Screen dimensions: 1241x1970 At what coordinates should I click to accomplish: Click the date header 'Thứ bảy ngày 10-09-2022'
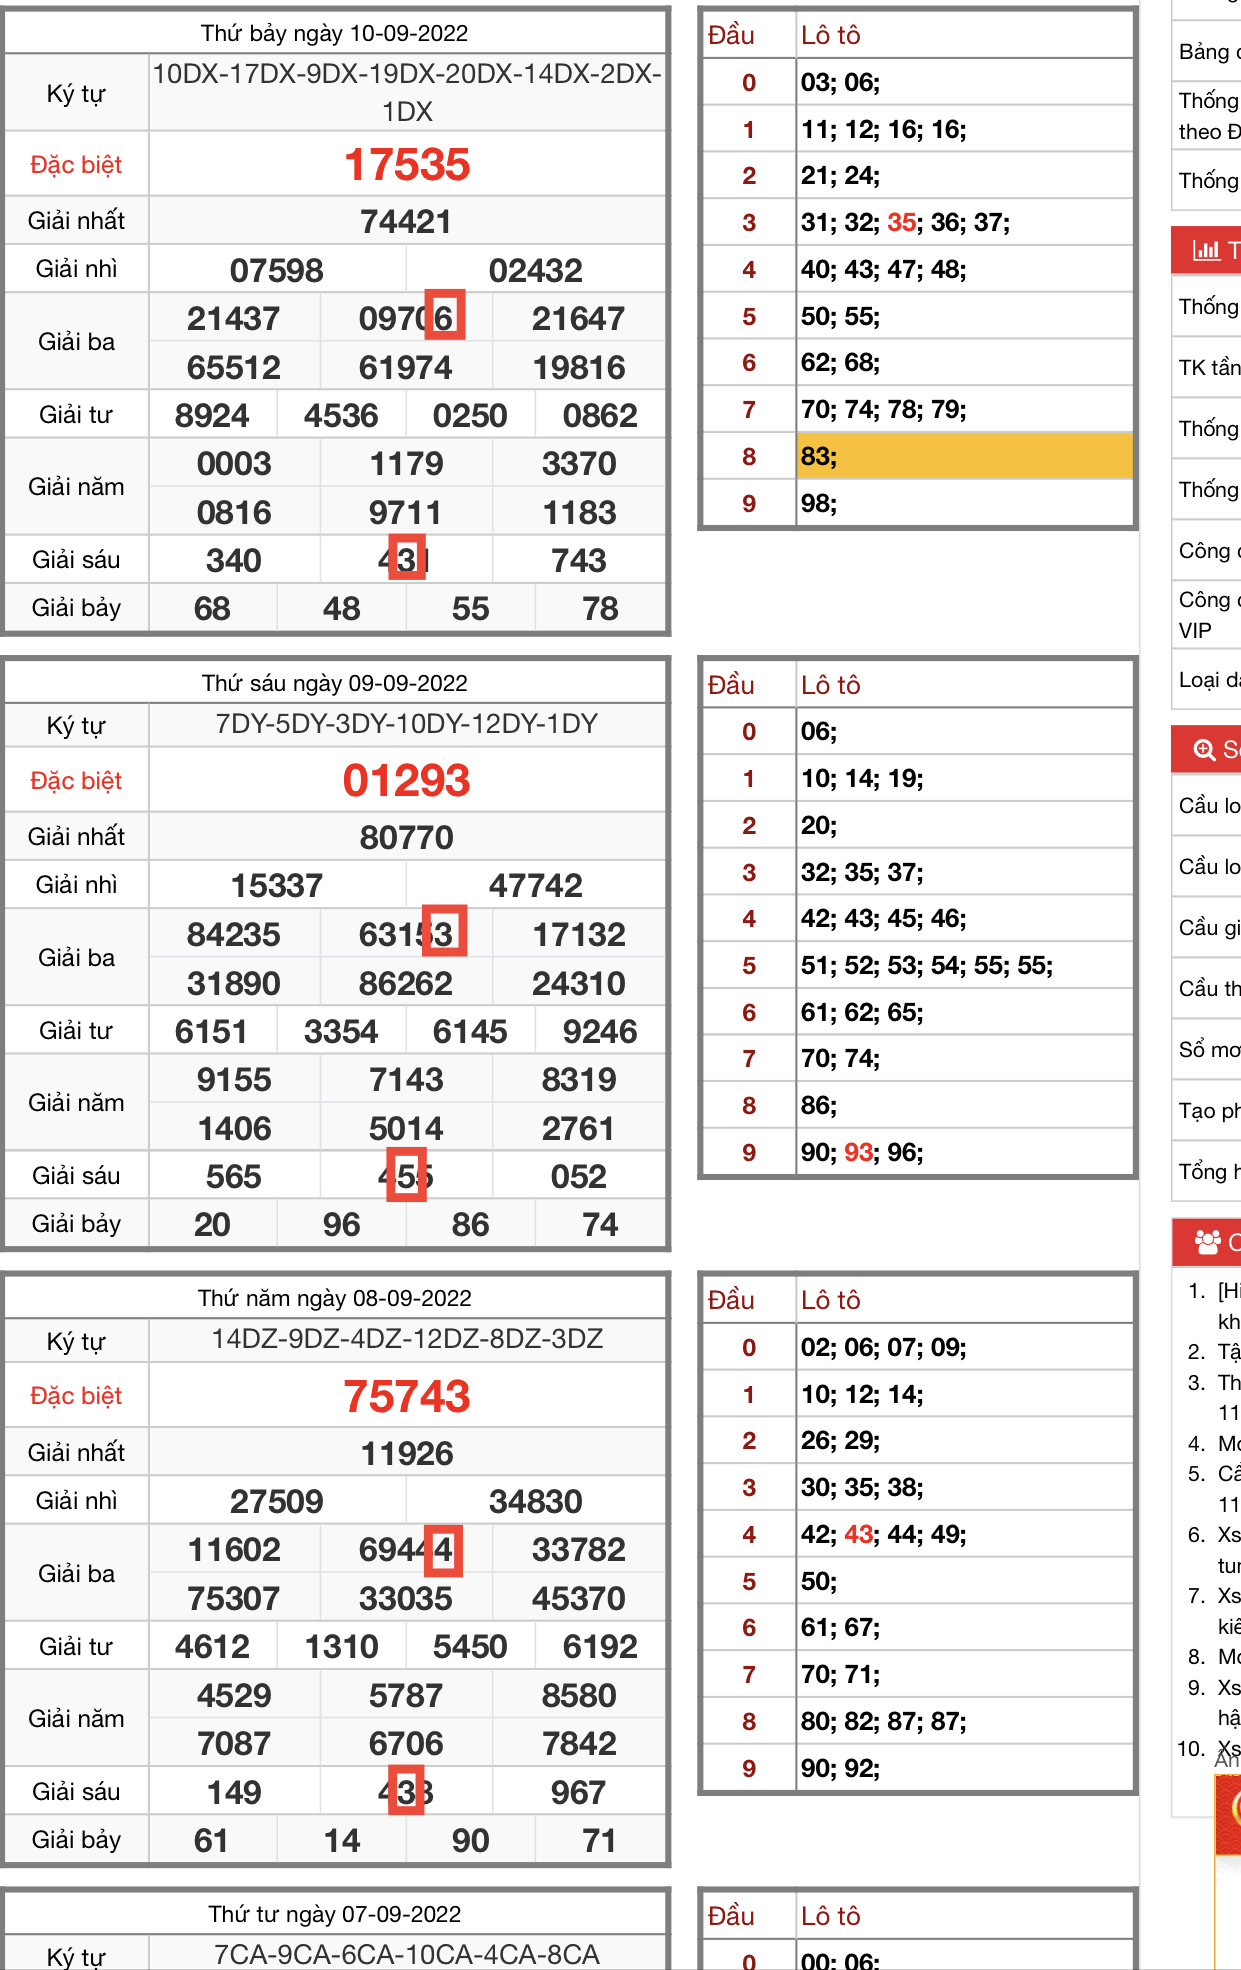(335, 33)
